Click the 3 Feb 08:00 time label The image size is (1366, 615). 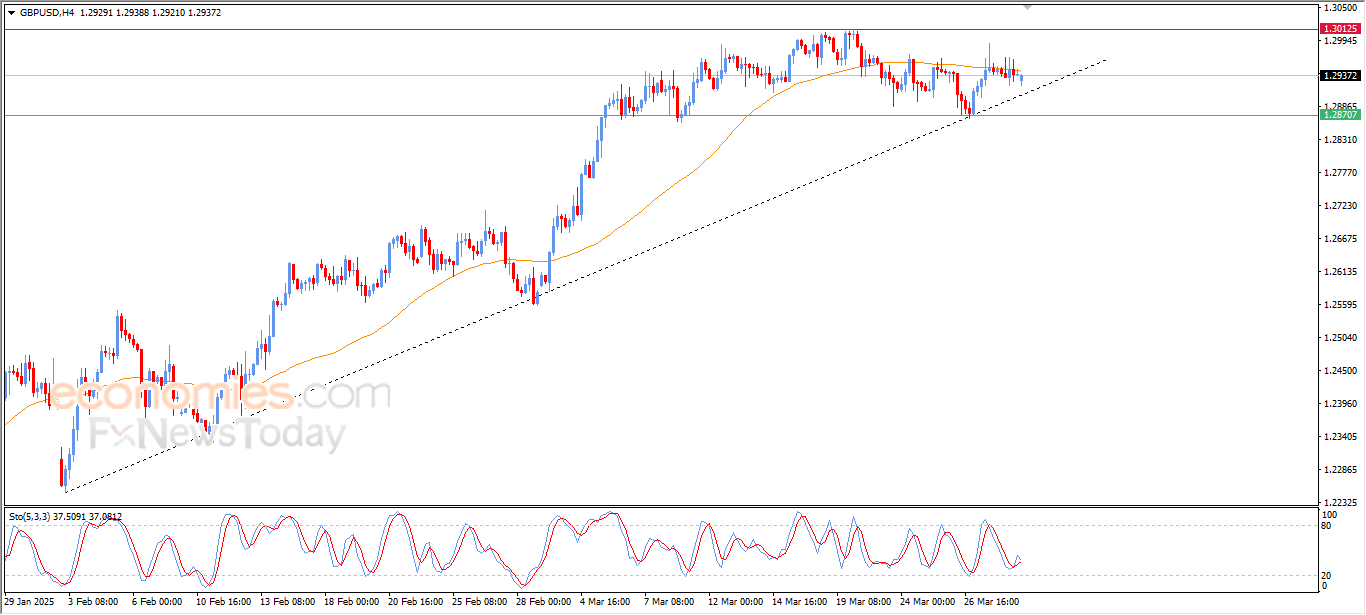click(93, 602)
